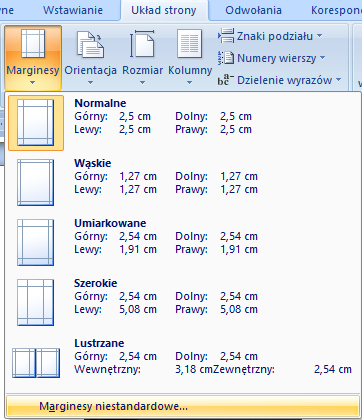Viewport: 362px width, 420px height.
Task: Select the Normalne margin preset thumbnail
Action: click(x=36, y=122)
